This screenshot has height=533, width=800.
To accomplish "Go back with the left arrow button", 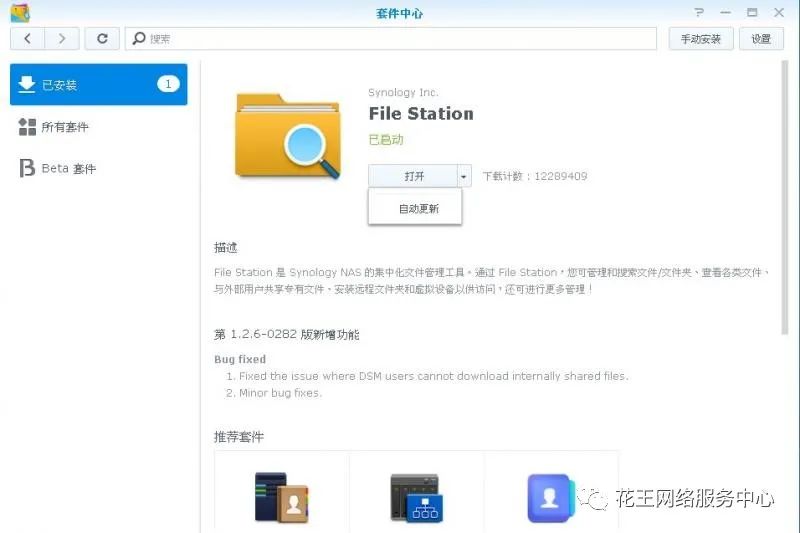I will [28, 38].
